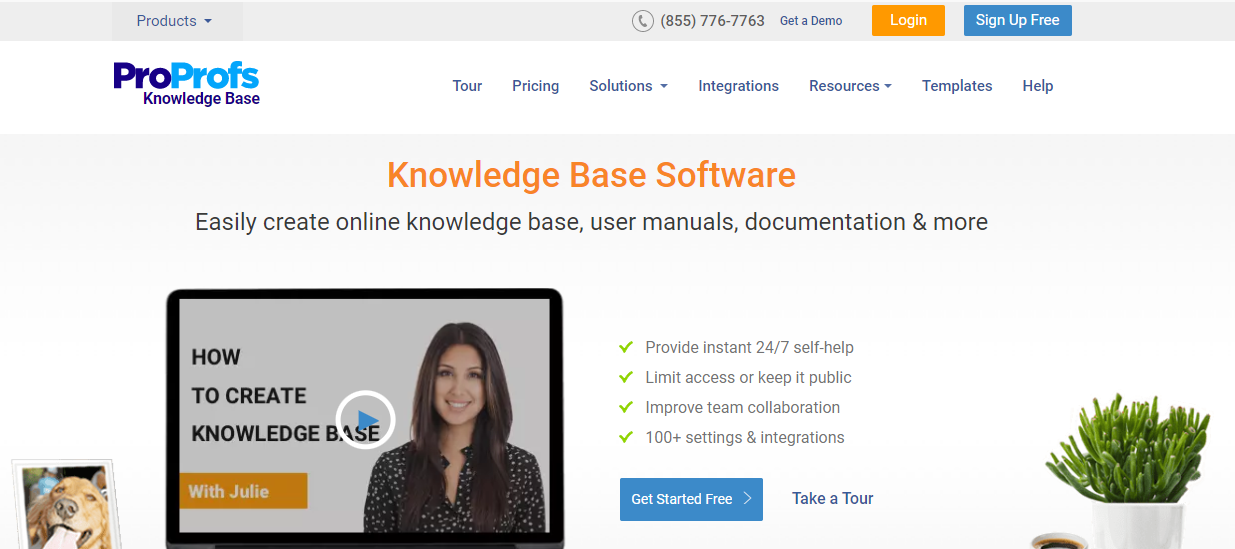Click the phone icon beside the number
The height and width of the screenshot is (549, 1235).
click(x=643, y=21)
